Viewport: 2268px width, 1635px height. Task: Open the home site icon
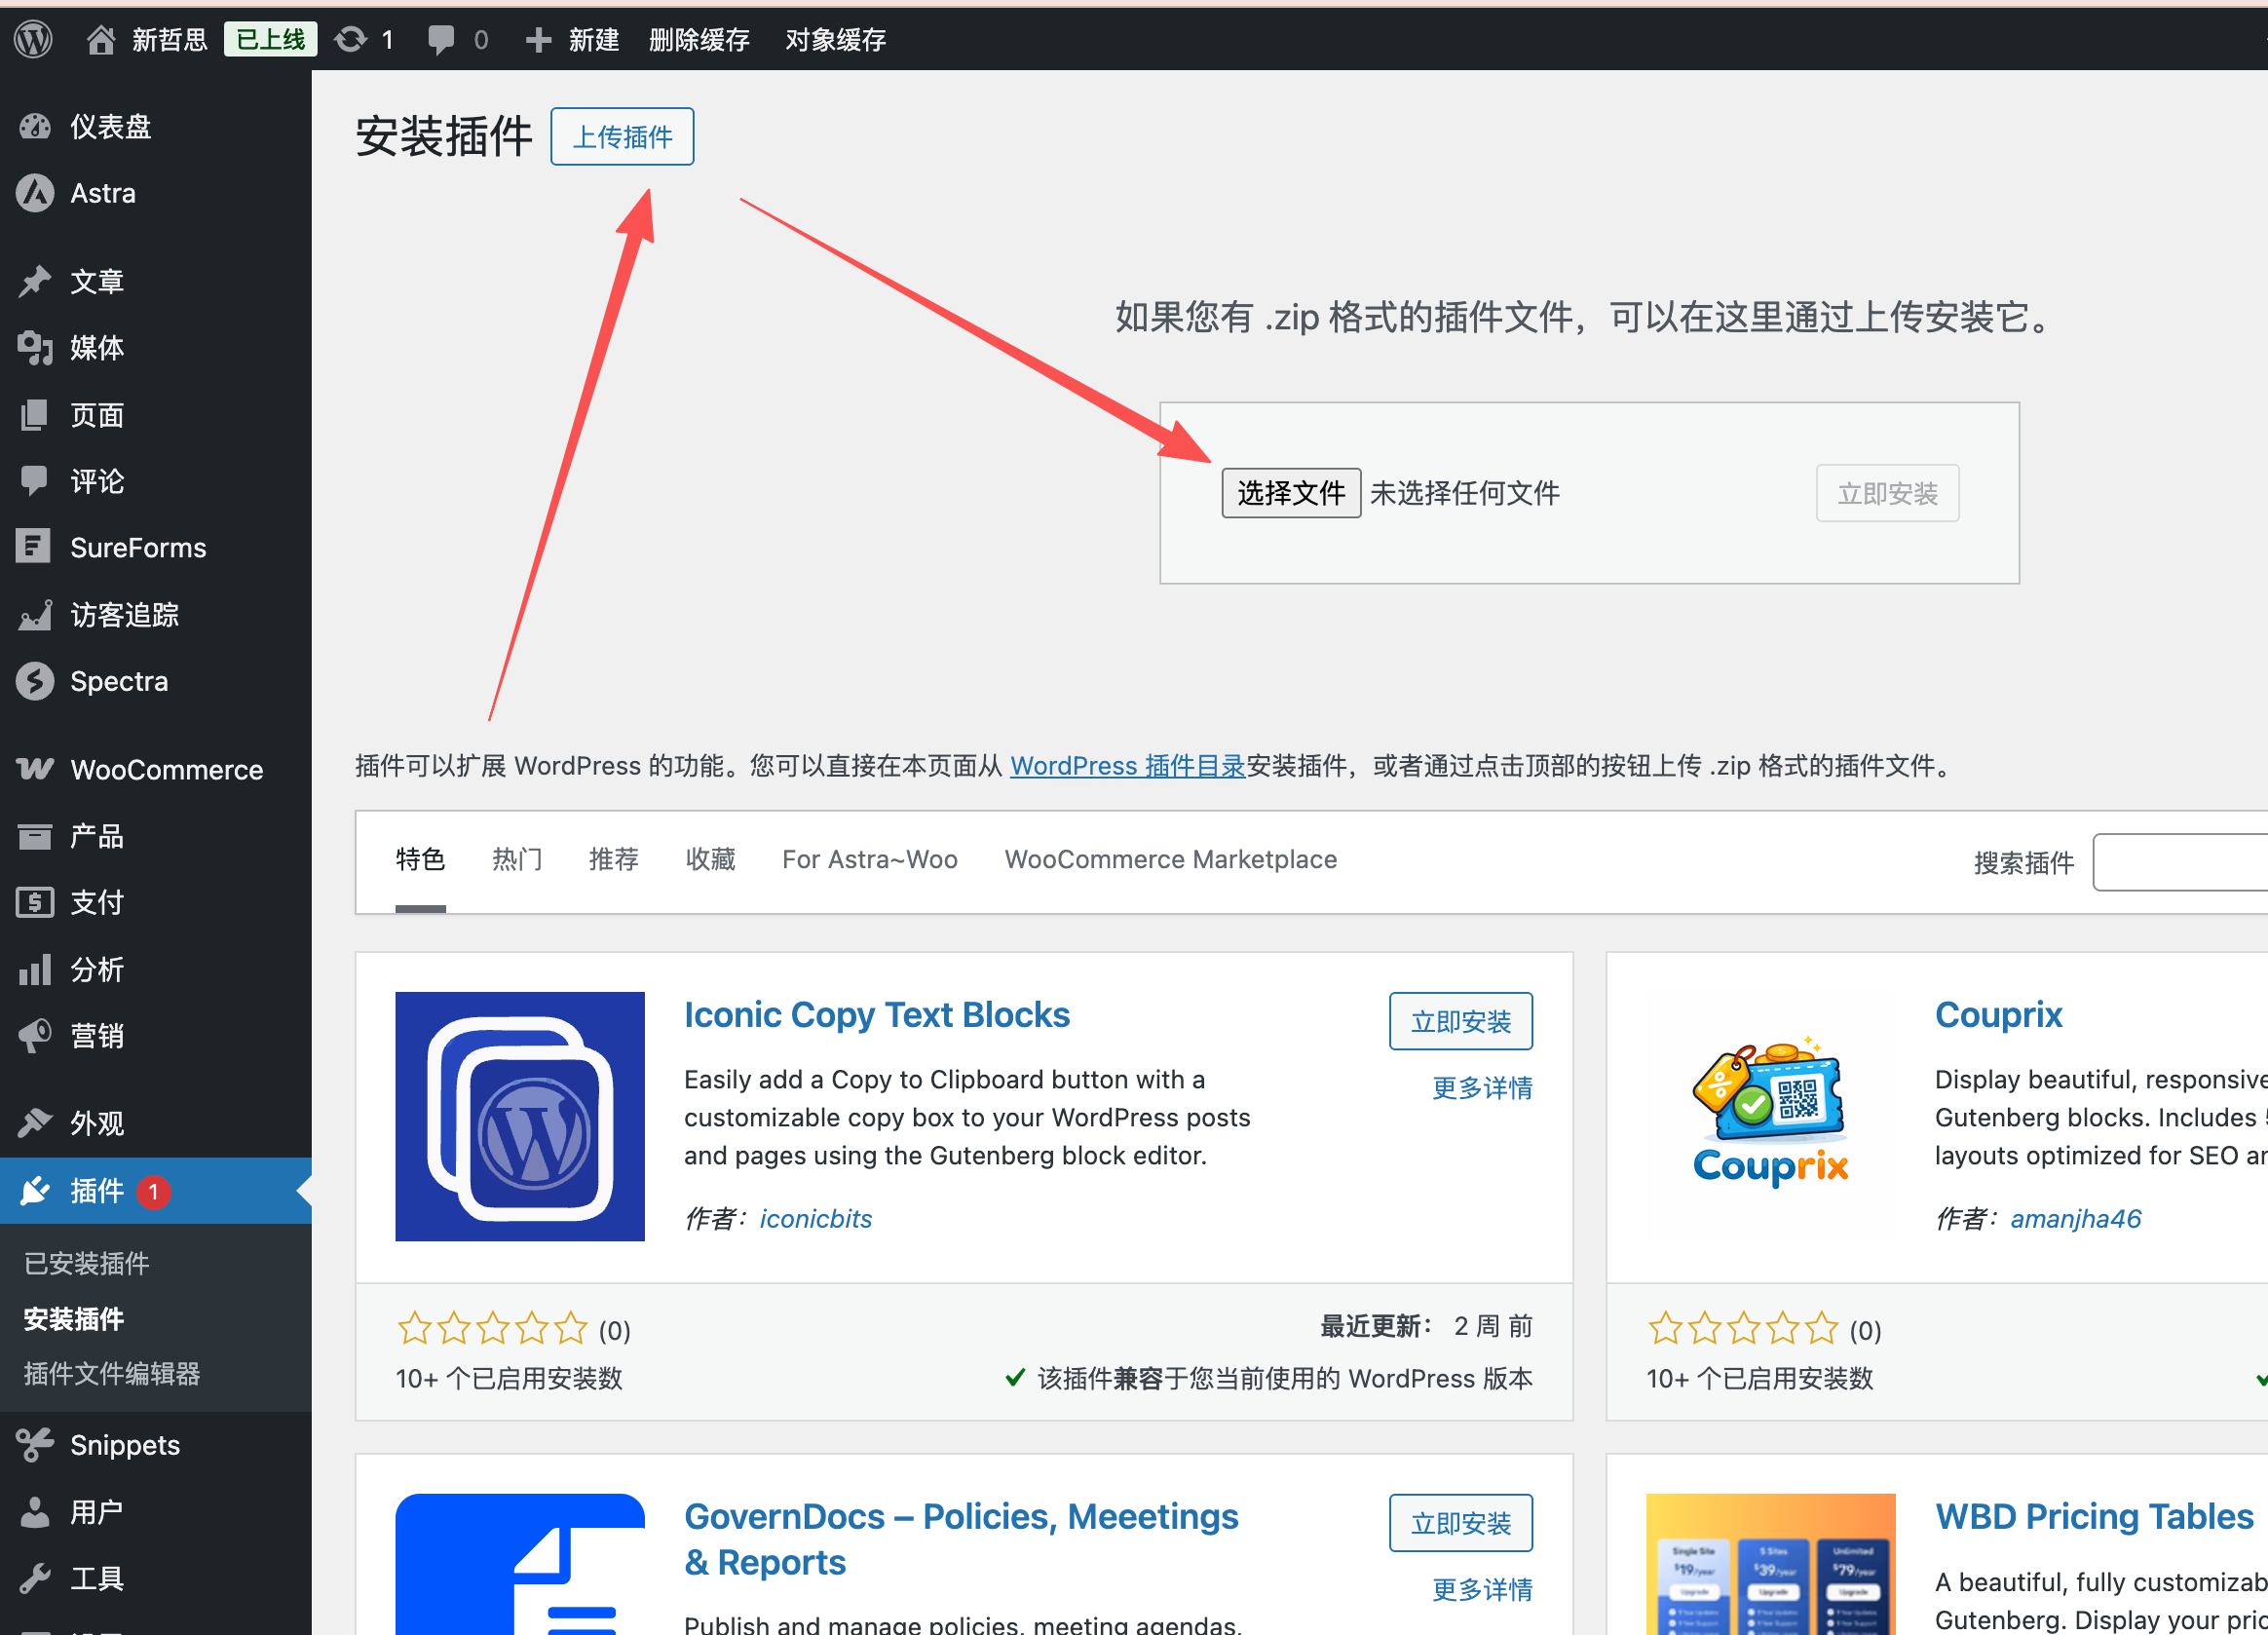[100, 39]
